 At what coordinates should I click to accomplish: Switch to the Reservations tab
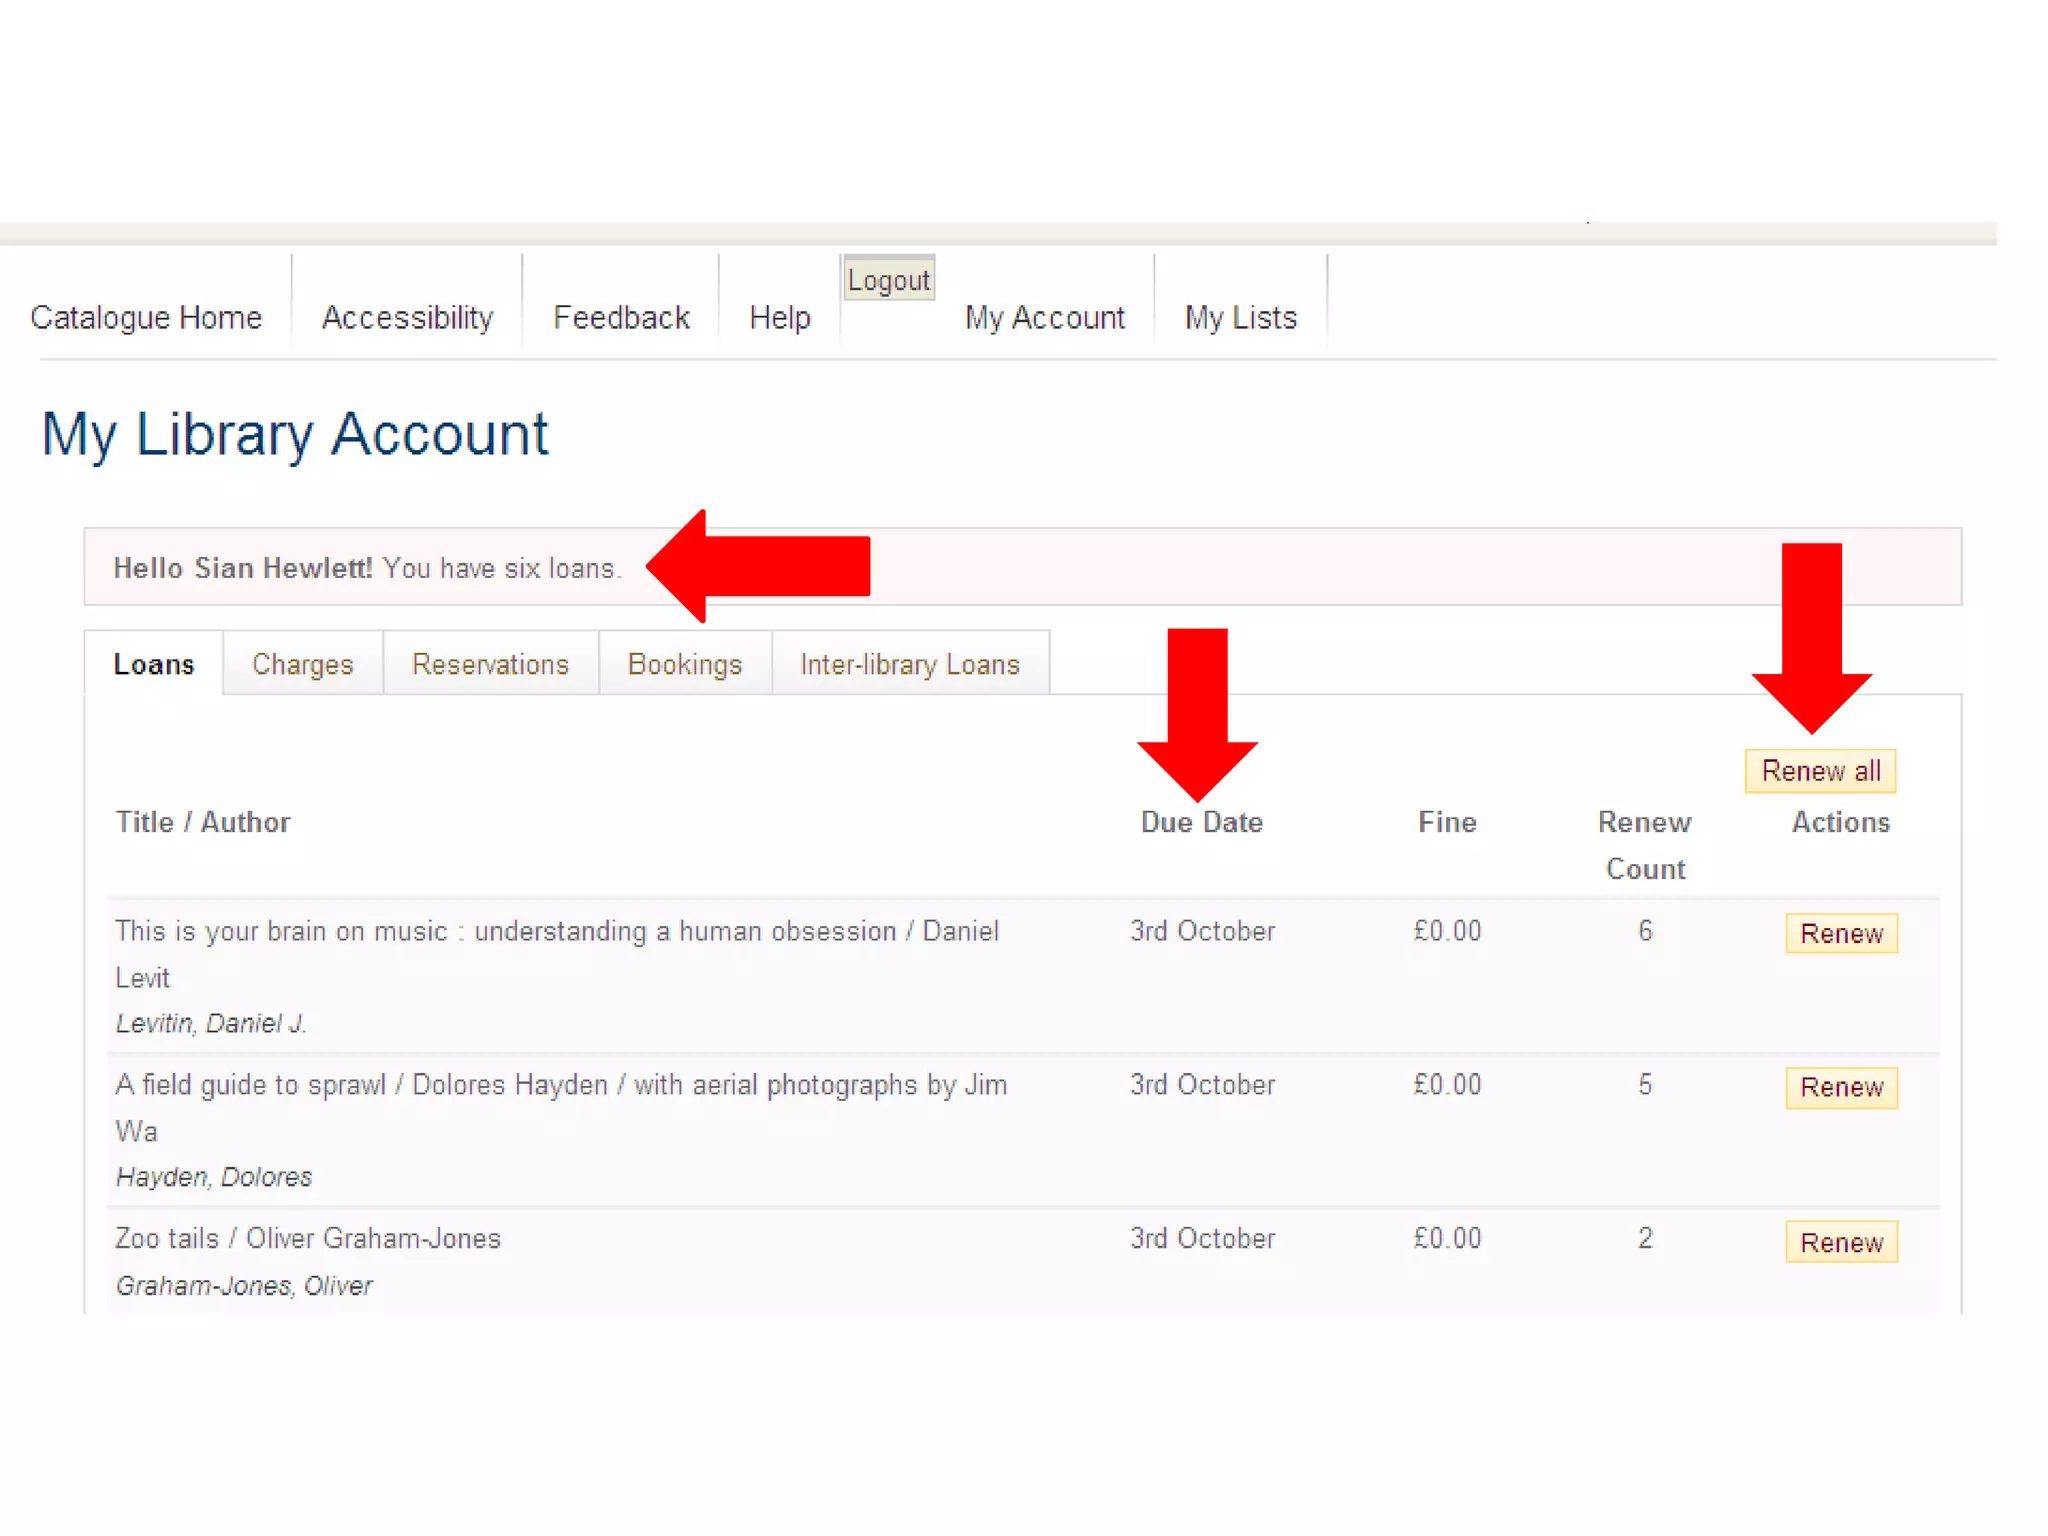(x=490, y=664)
